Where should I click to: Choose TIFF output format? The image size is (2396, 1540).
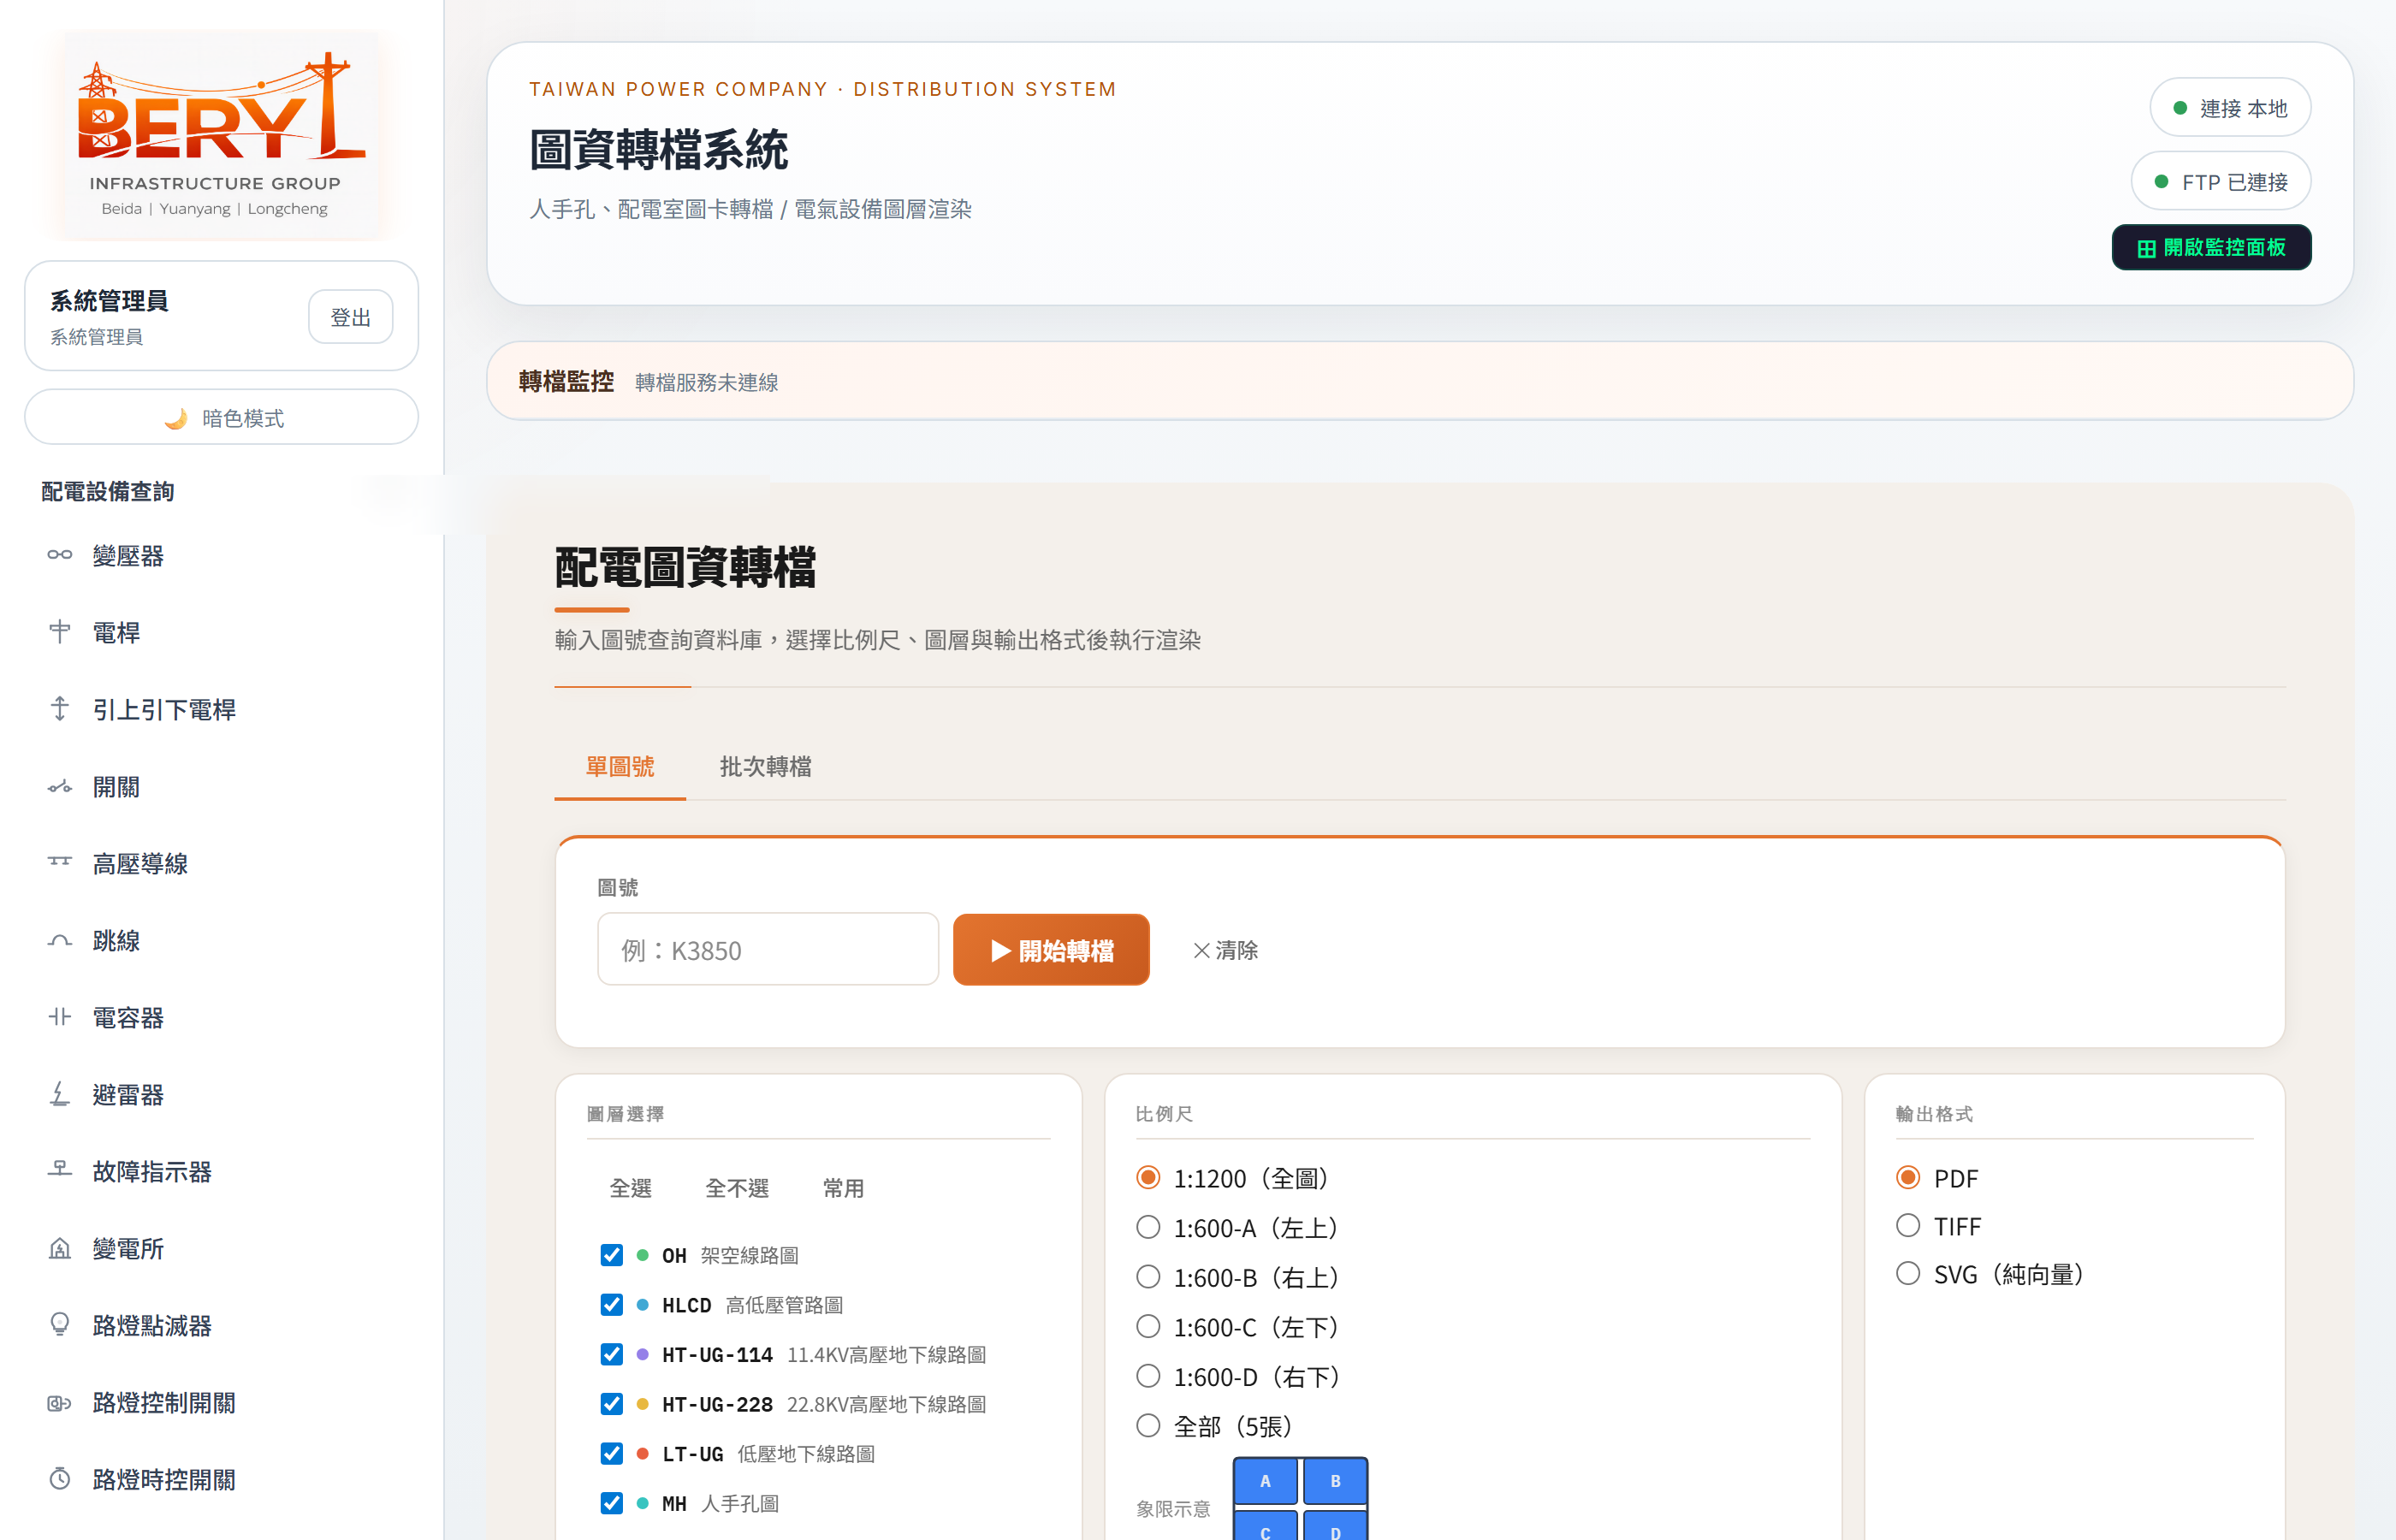1908,1226
